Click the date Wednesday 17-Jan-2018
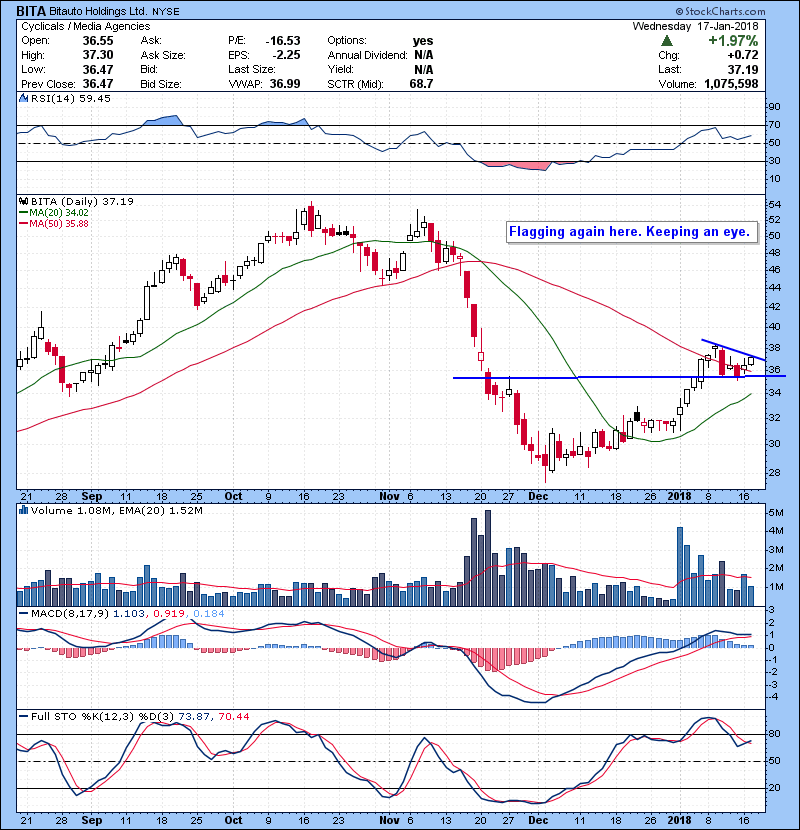 [x=695, y=26]
